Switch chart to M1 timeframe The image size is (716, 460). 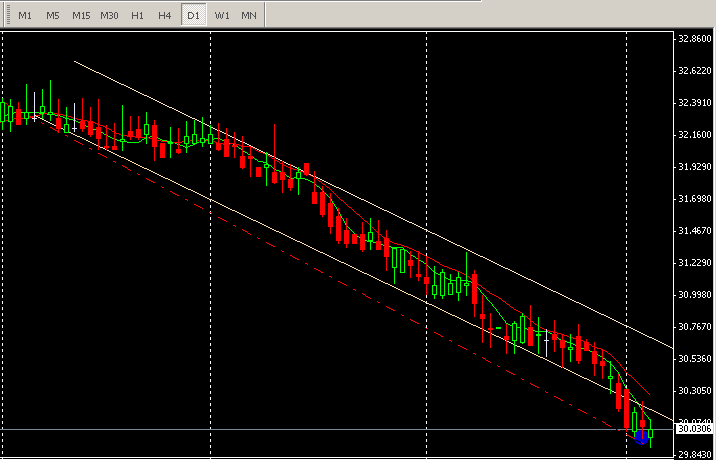click(x=25, y=16)
